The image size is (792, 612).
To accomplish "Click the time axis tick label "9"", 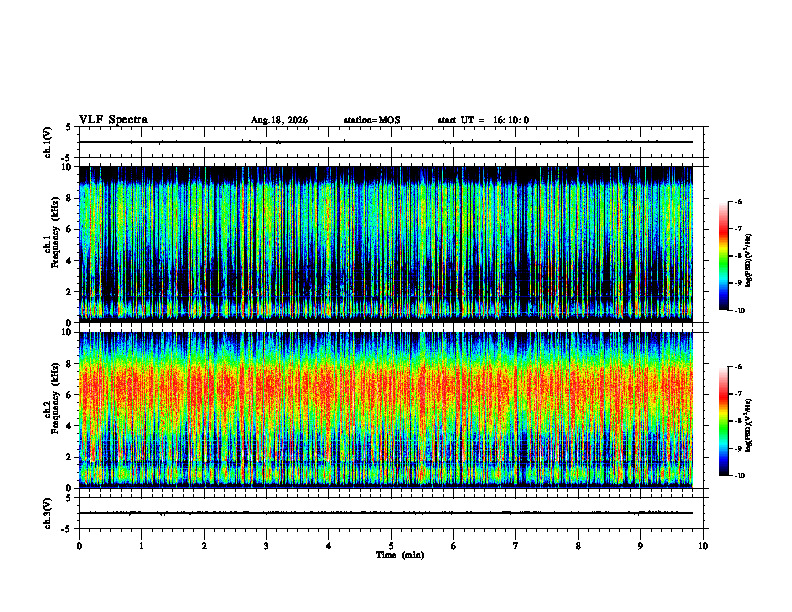I will click(x=640, y=546).
